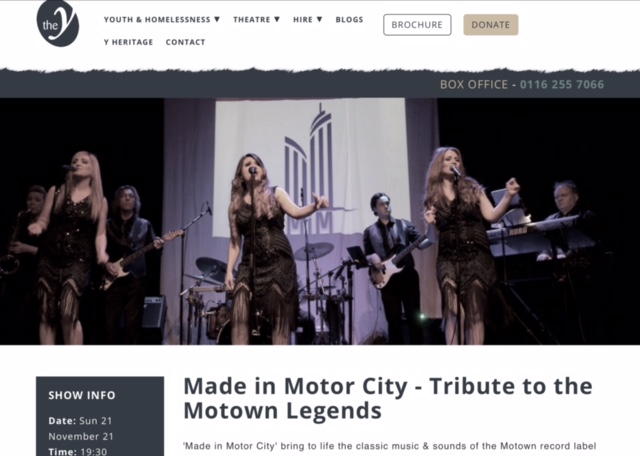640x456 pixels.
Task: Click the show date Sun 21 November
Action: [81, 428]
